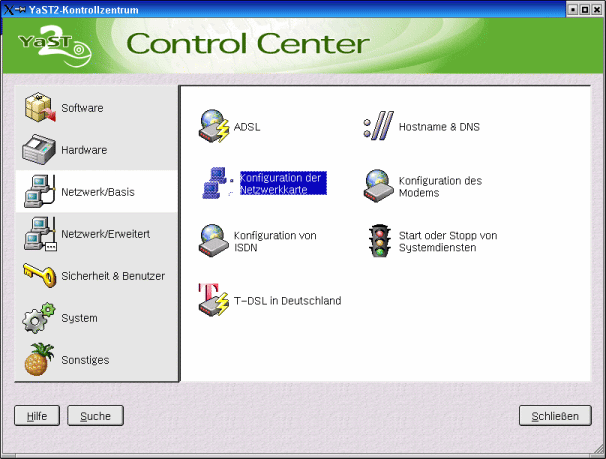
Task: Click the traffic light Systemdienste icon
Action: coord(380,241)
